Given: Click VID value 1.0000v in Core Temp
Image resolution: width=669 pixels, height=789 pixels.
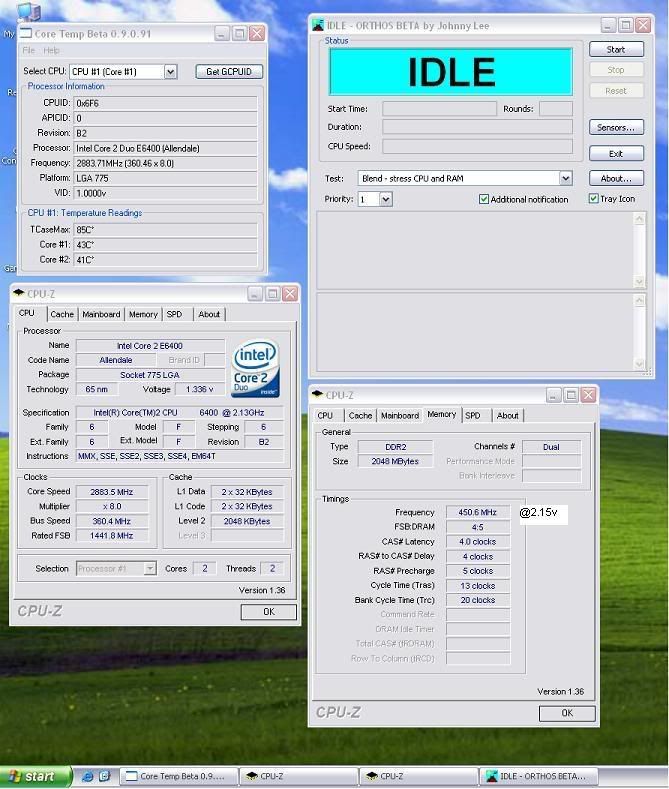Looking at the screenshot, I should pos(165,193).
